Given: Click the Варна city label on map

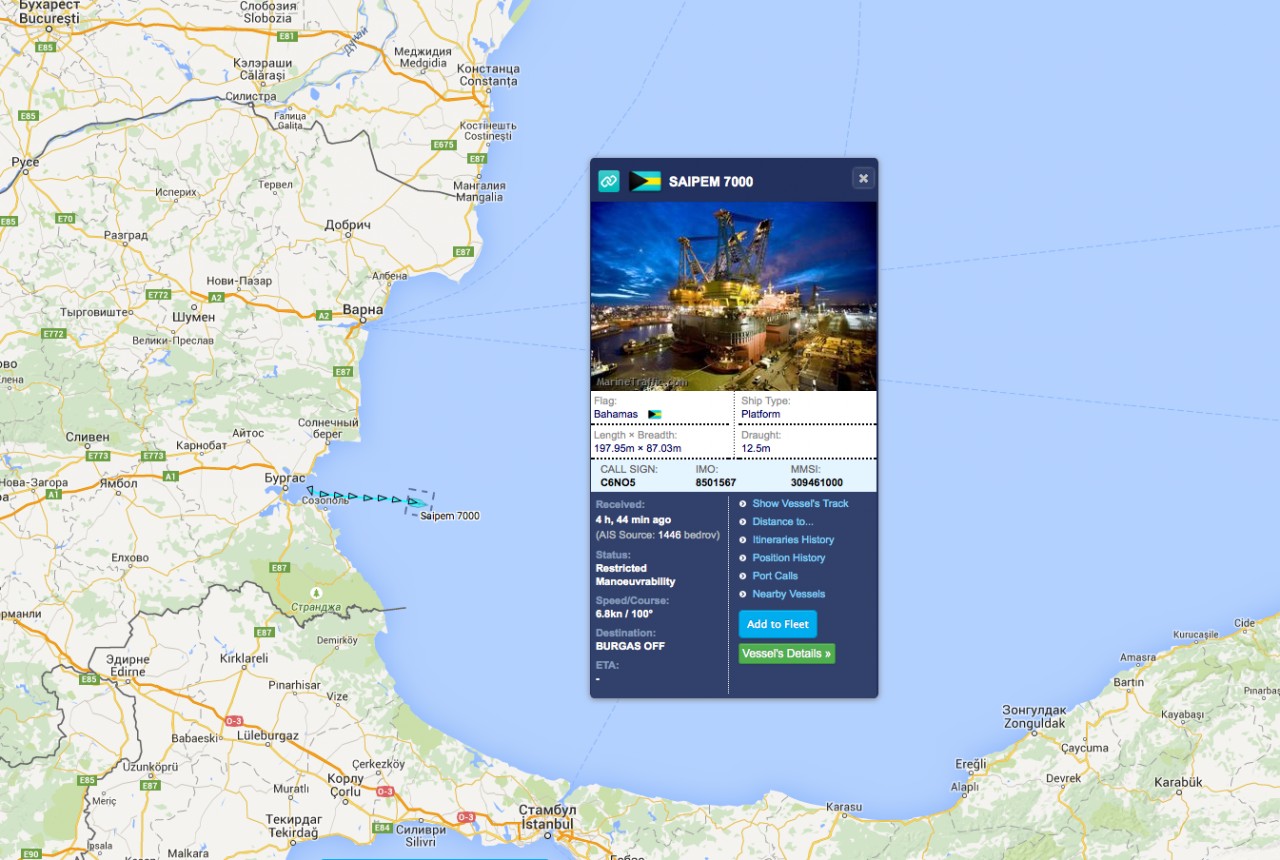Looking at the screenshot, I should pos(362,310).
